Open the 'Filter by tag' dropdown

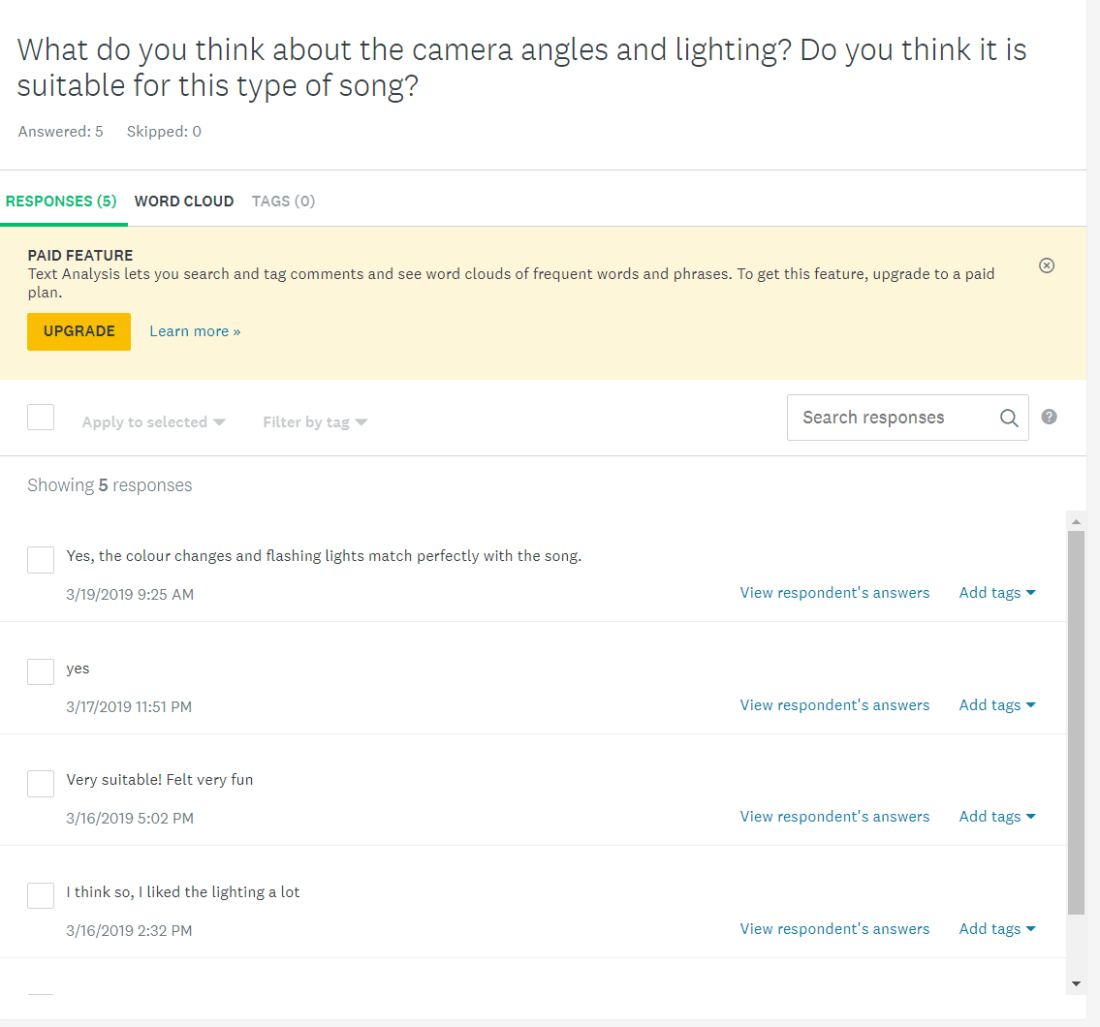(315, 422)
